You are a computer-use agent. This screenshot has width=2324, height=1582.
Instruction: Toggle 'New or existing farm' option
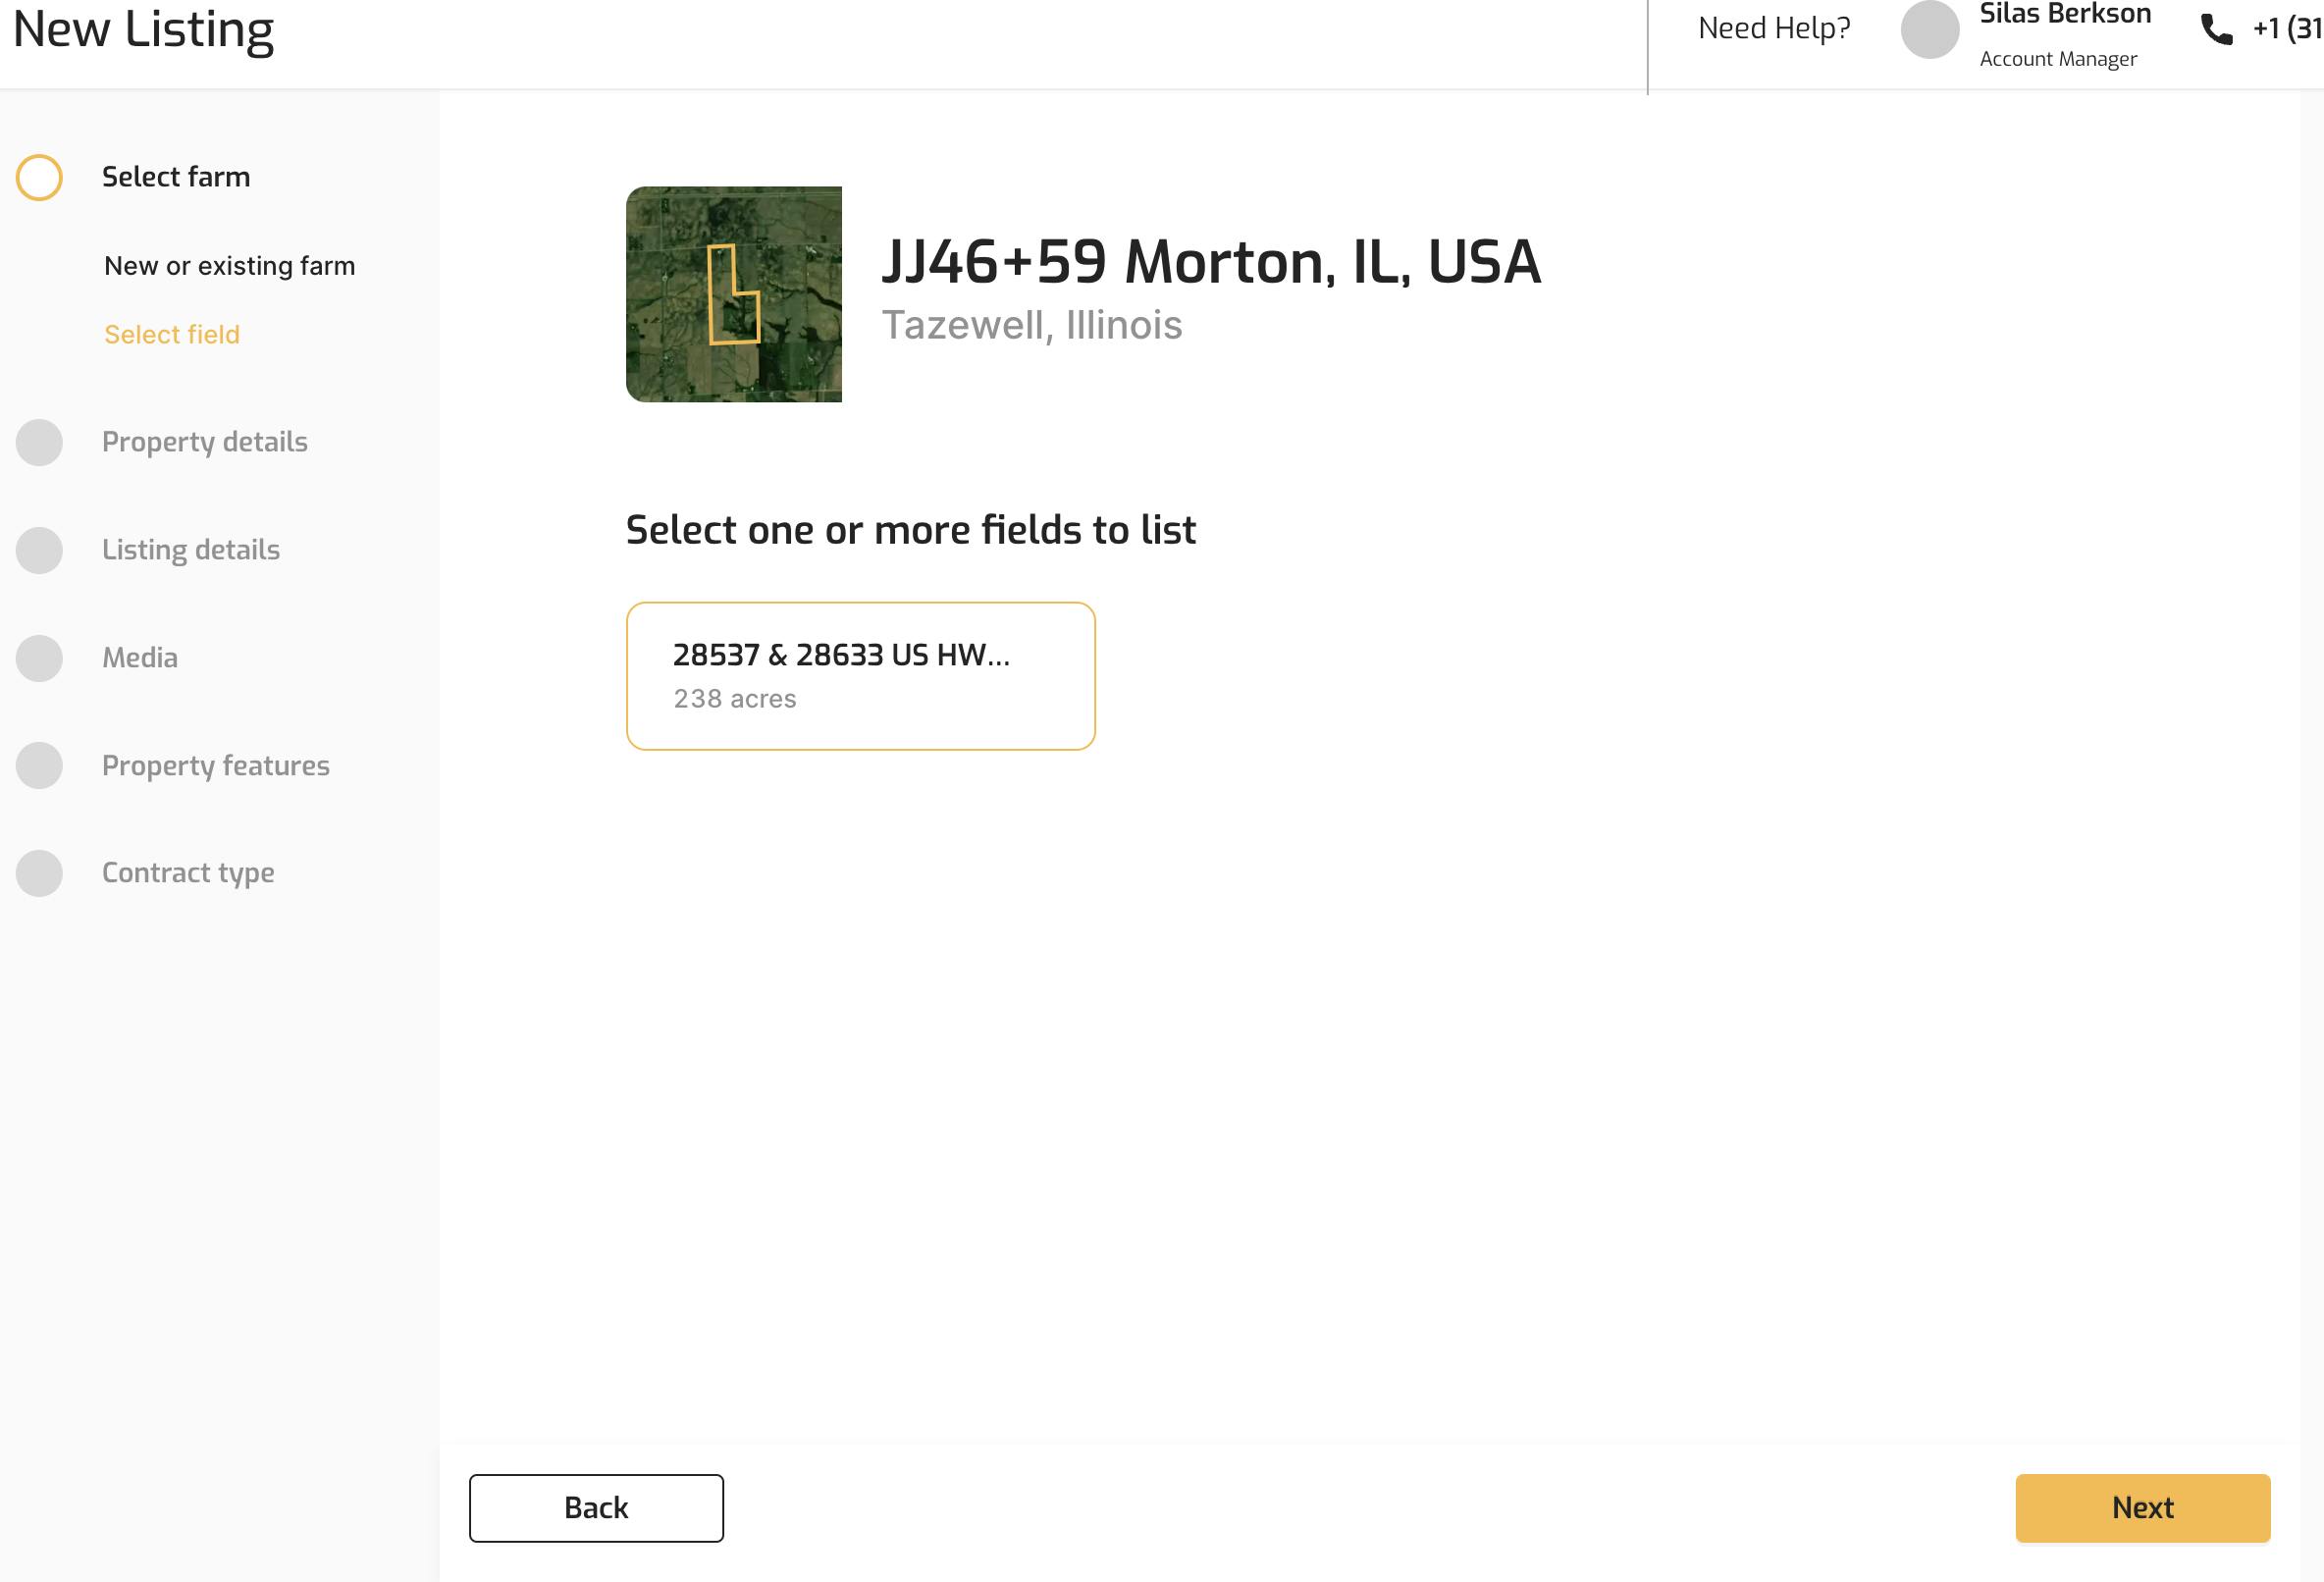(x=230, y=265)
